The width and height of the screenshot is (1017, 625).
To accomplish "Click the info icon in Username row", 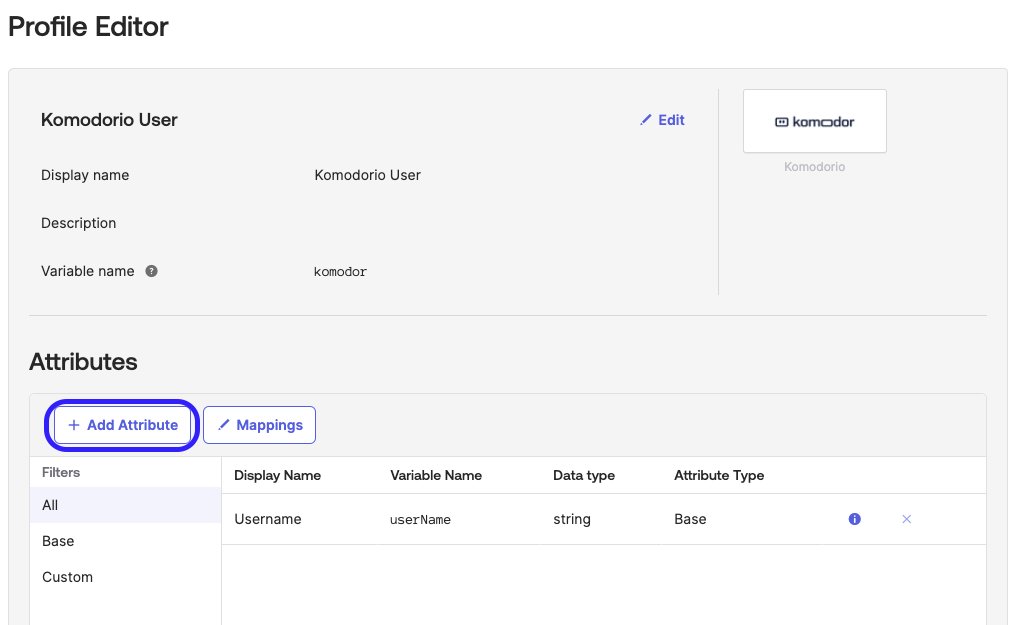I will click(854, 519).
